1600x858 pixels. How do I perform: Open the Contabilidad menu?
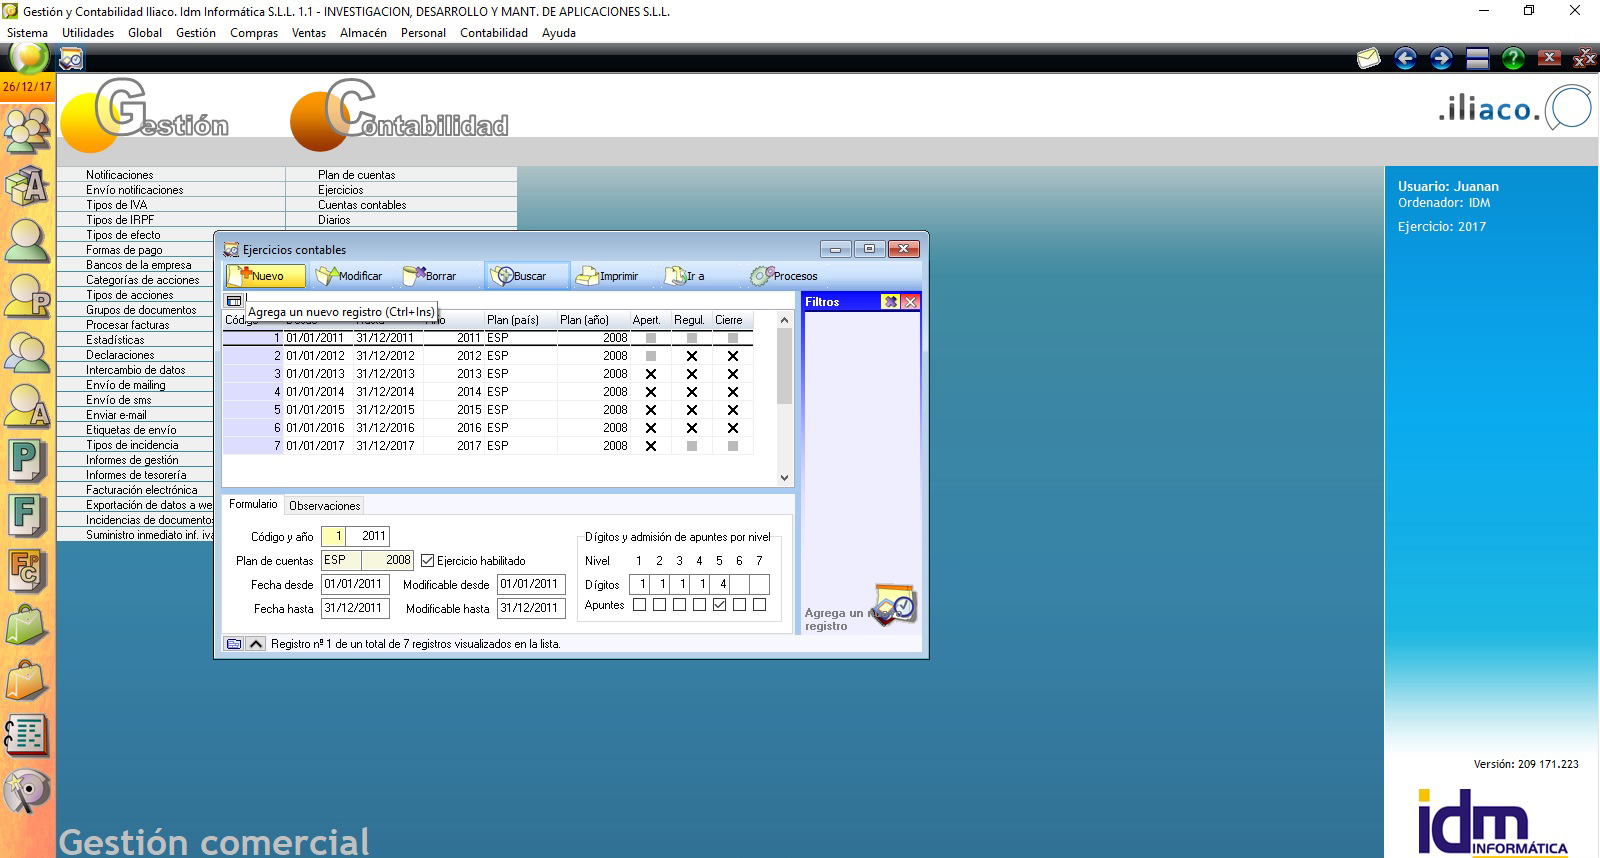494,32
